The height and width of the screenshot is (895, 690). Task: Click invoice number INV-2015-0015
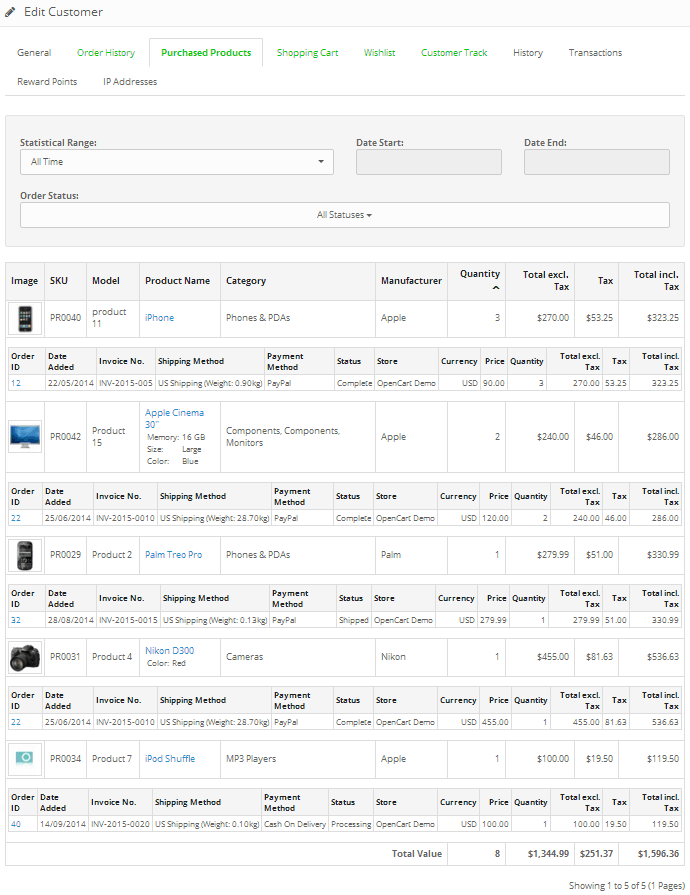(x=128, y=620)
